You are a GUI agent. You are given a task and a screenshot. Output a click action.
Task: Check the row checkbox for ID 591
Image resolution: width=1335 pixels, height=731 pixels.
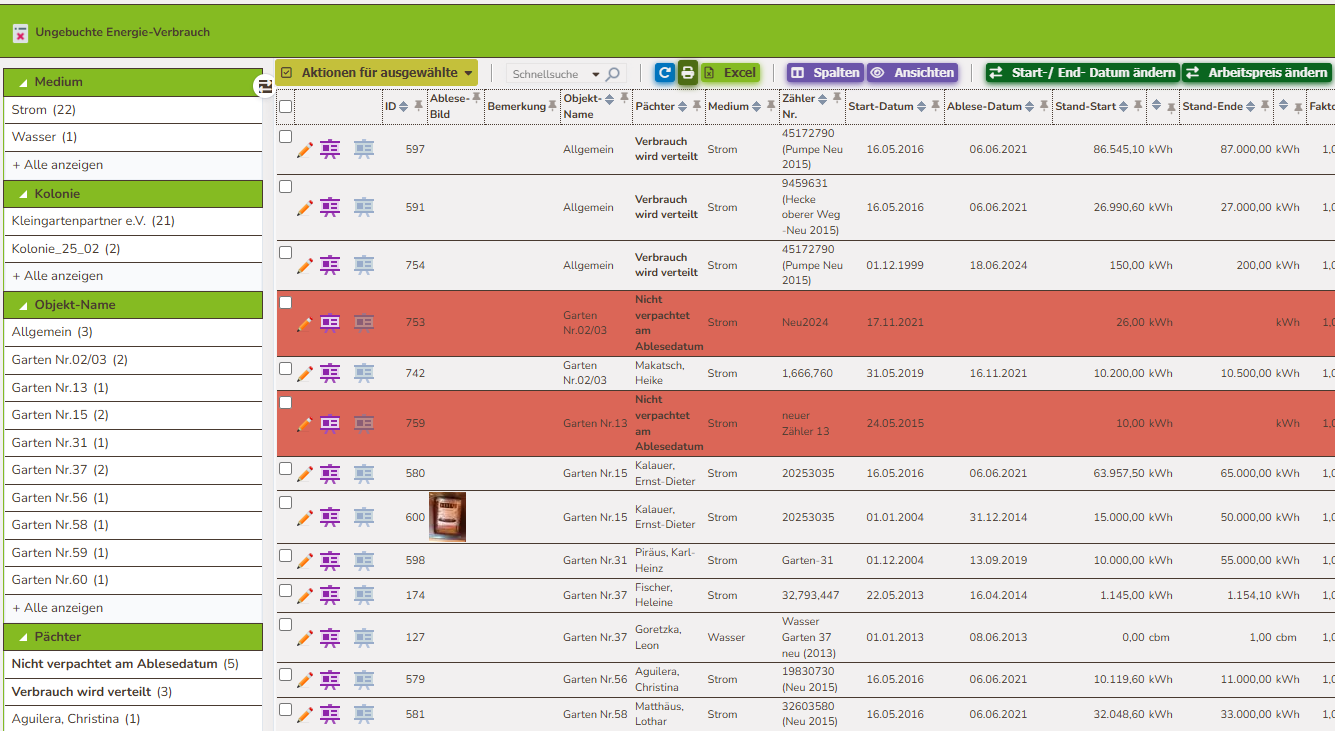click(x=286, y=186)
